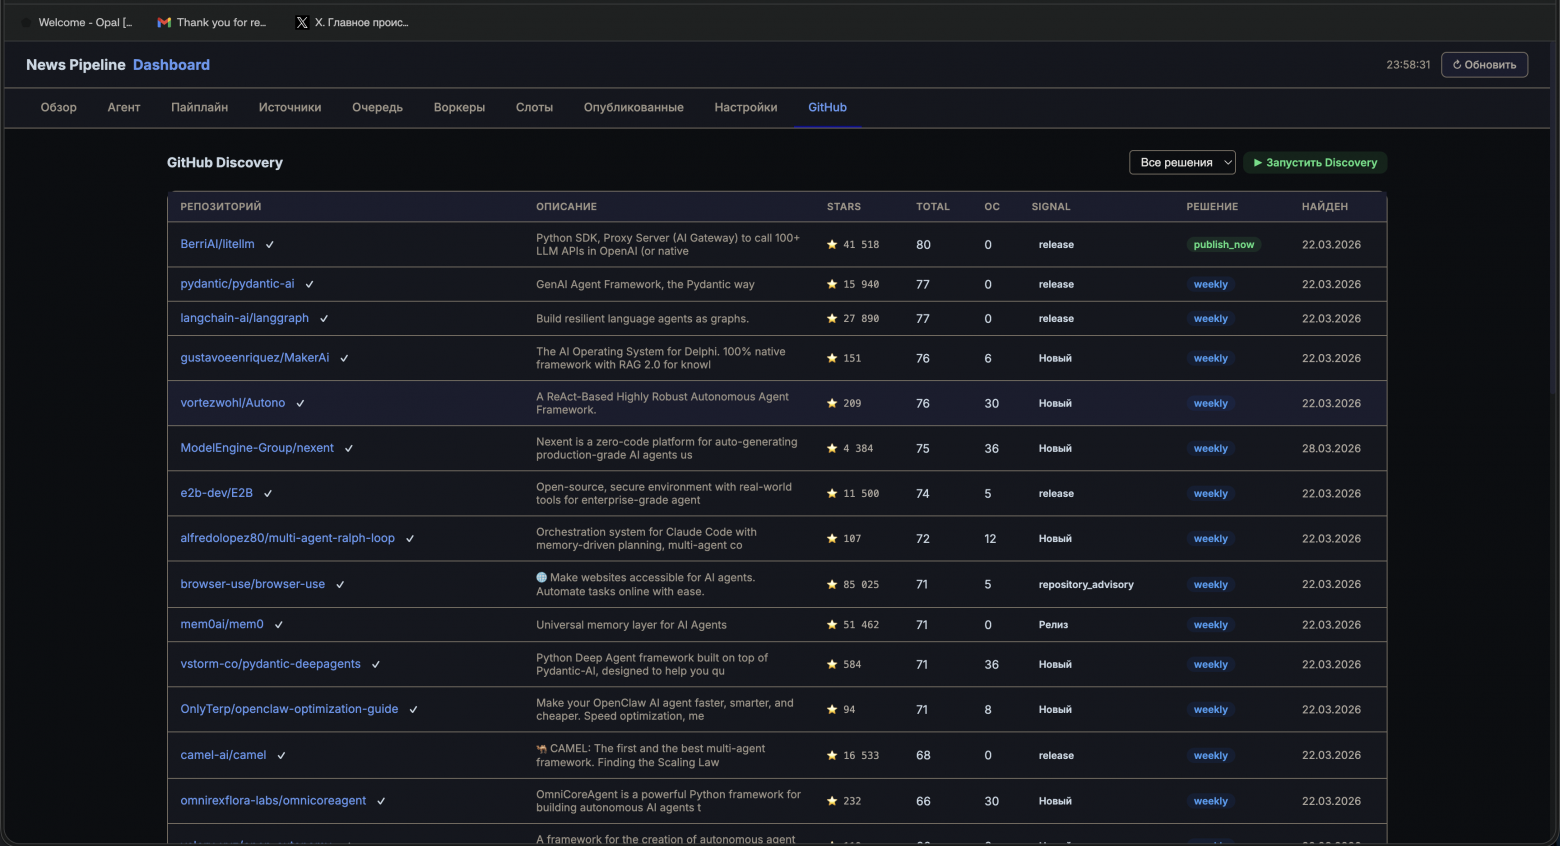Click the Dashboard link in the header

[171, 64]
